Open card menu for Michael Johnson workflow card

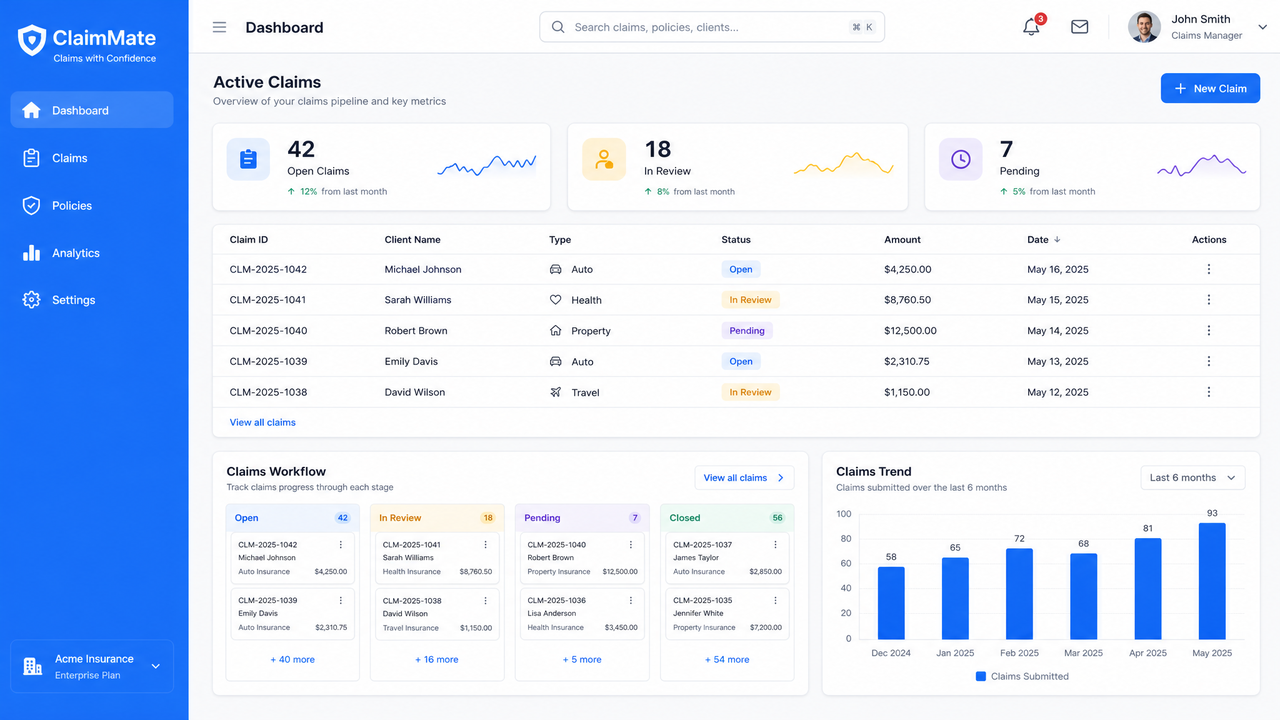click(x=341, y=545)
